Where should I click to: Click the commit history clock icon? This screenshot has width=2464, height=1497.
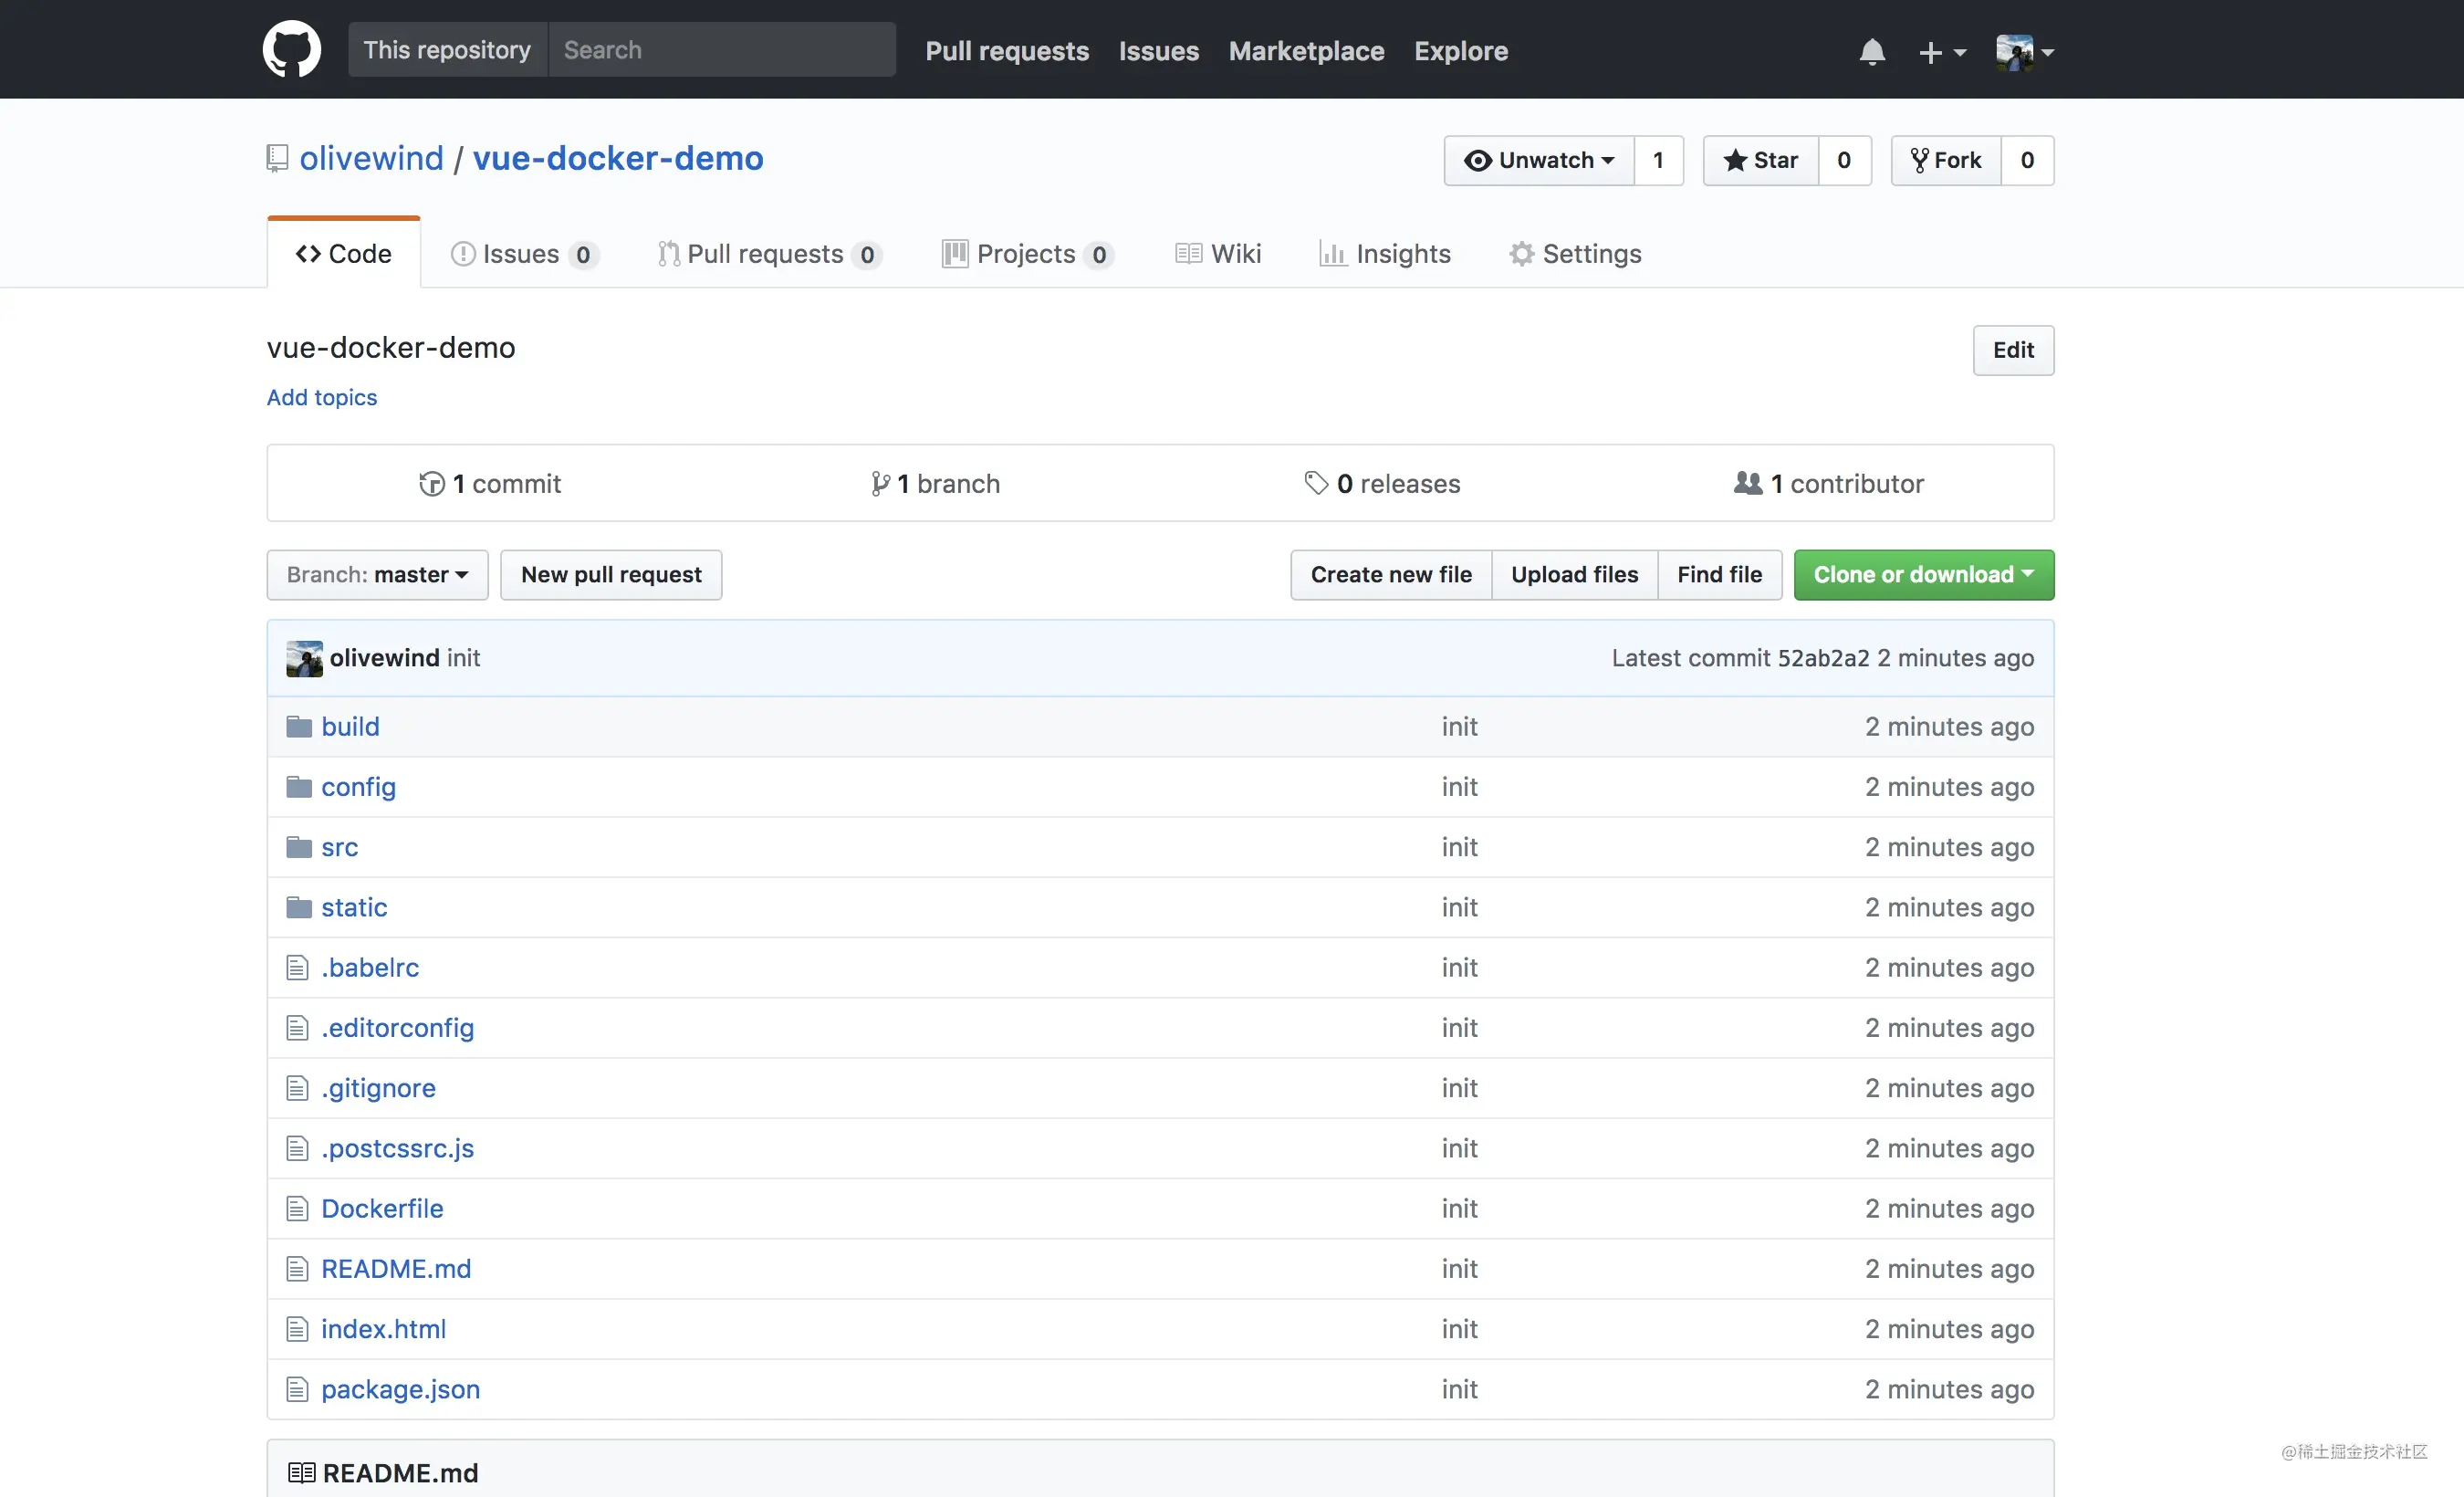click(432, 484)
